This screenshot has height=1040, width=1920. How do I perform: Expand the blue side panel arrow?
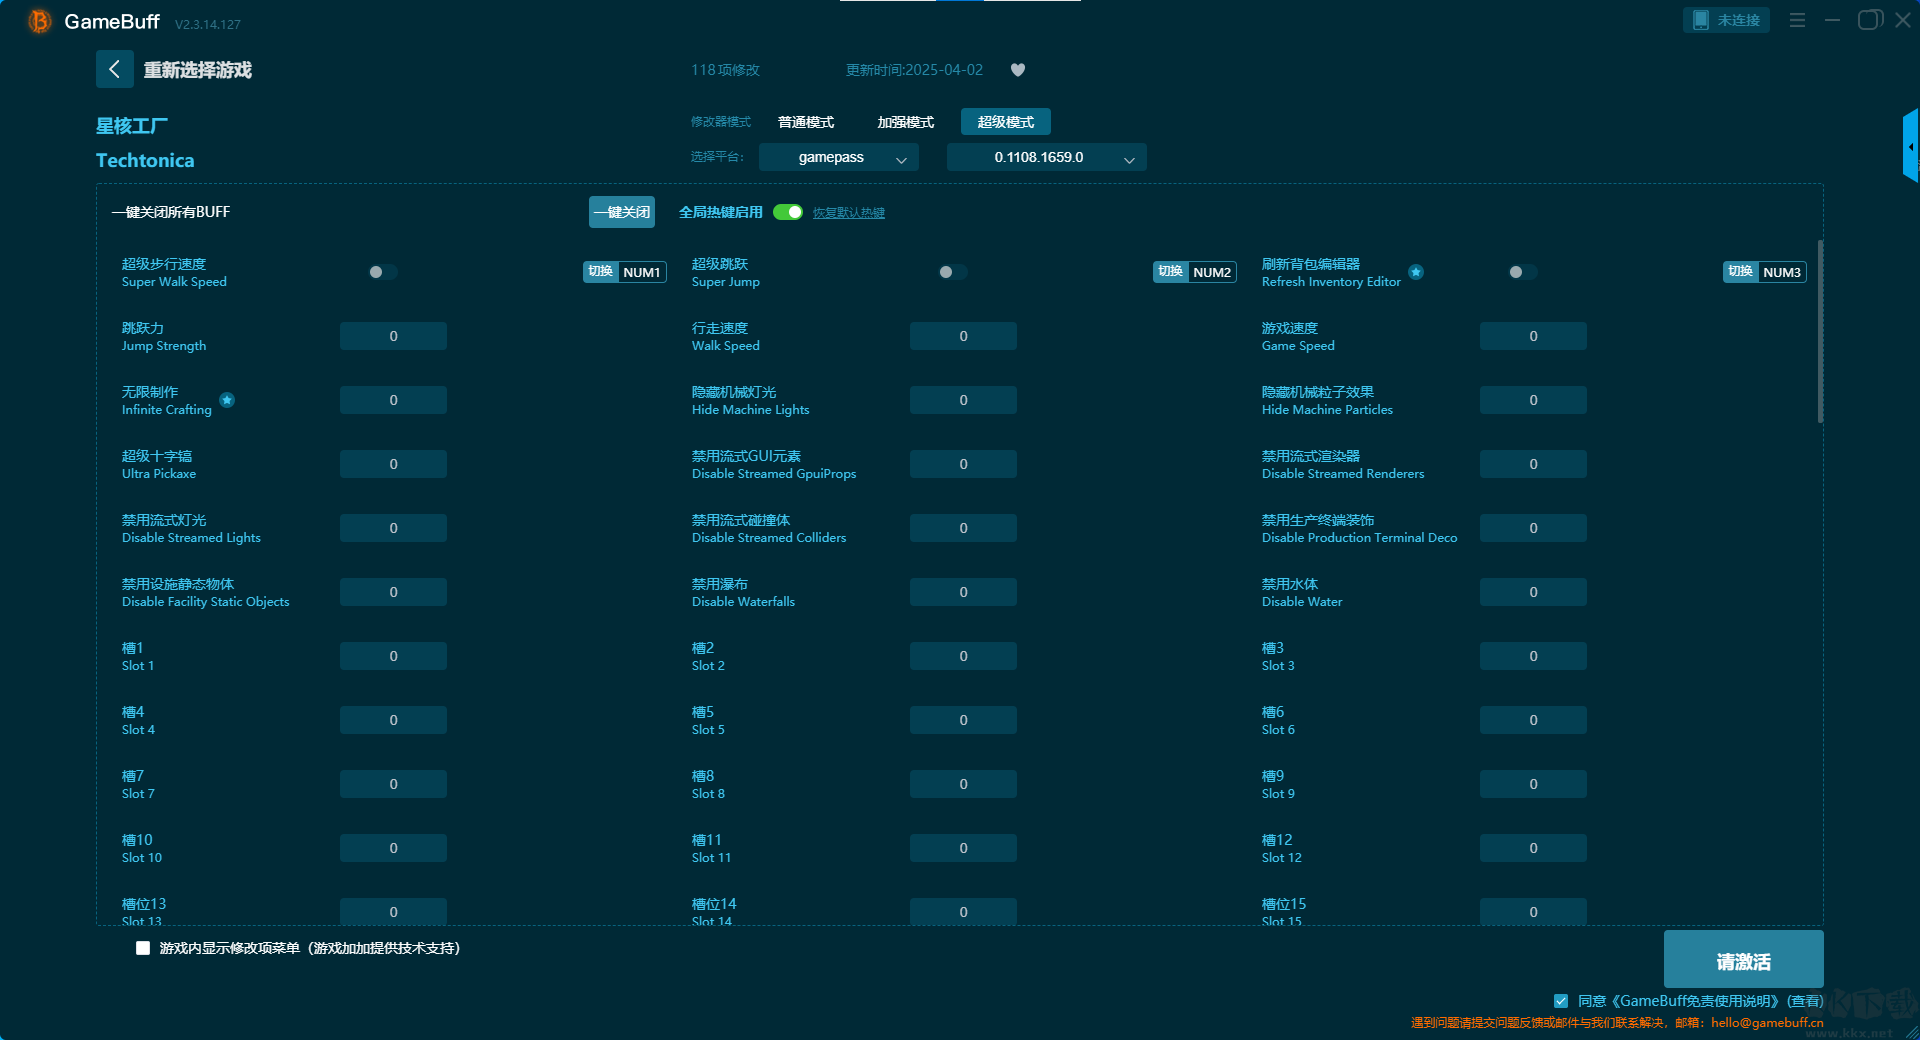1910,147
